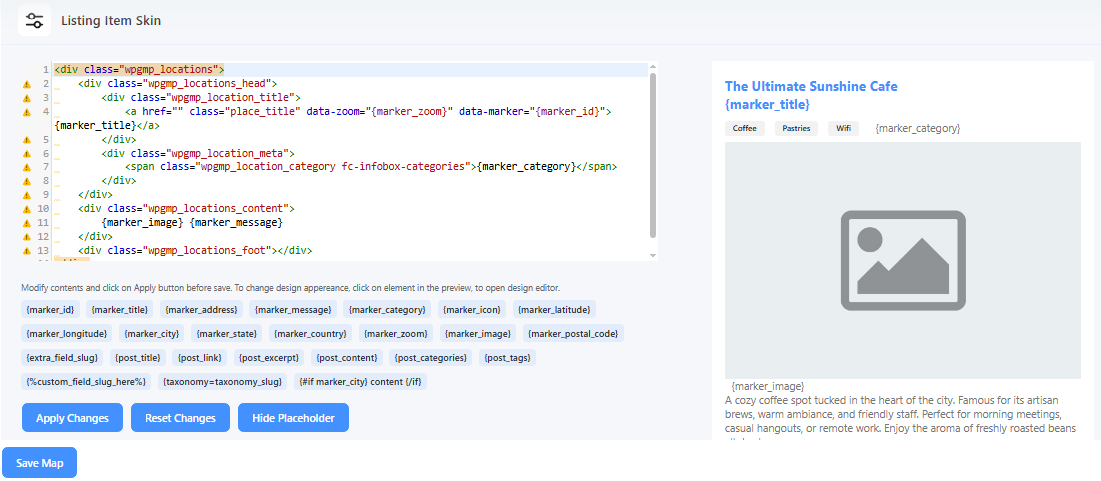Screen dimensions: 1101x481
Task: Click Reset Changes button
Action: [x=180, y=418]
